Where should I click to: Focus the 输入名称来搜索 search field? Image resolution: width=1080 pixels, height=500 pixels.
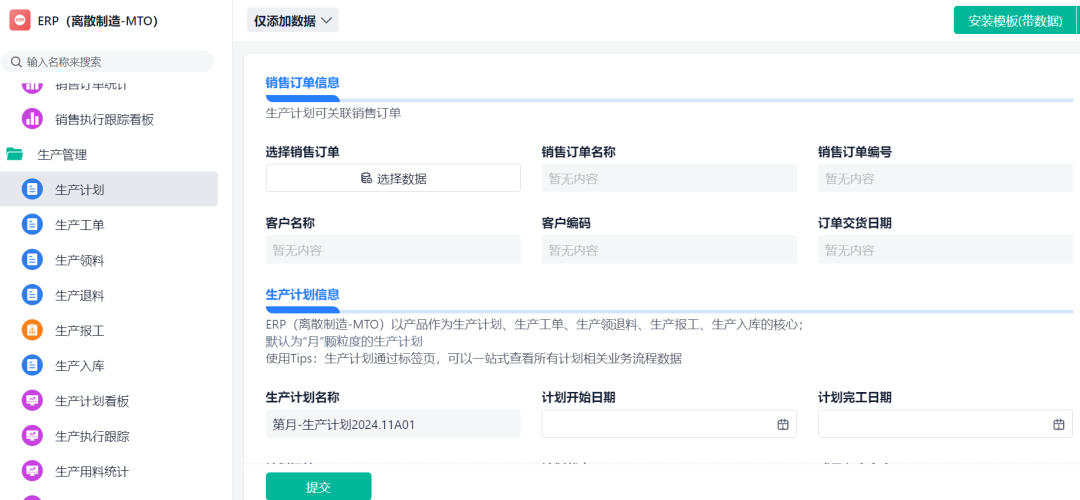click(x=115, y=62)
